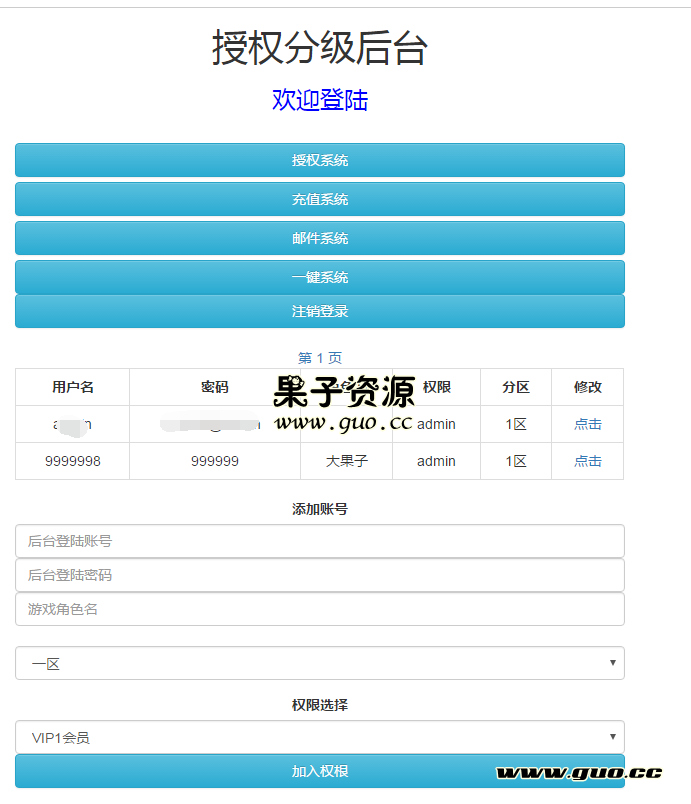Click the 第 1 页 pagination link
The height and width of the screenshot is (804, 691).
(x=320, y=357)
